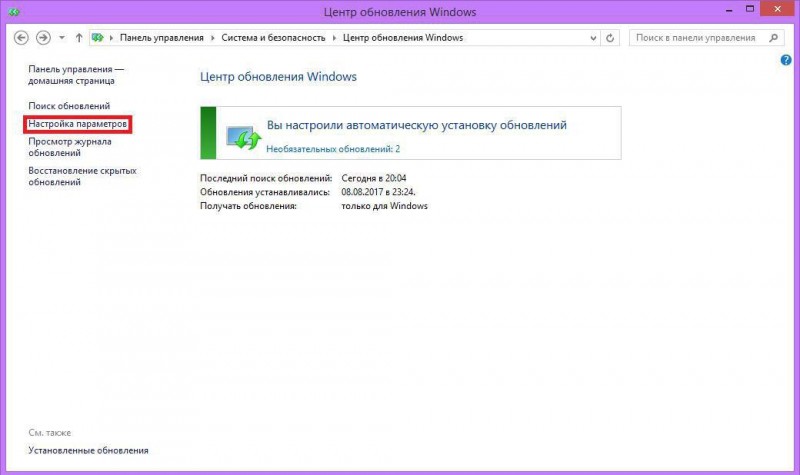The height and width of the screenshot is (475, 800).
Task: Open recent locations dropdown next to Forward arrow
Action: [62, 38]
